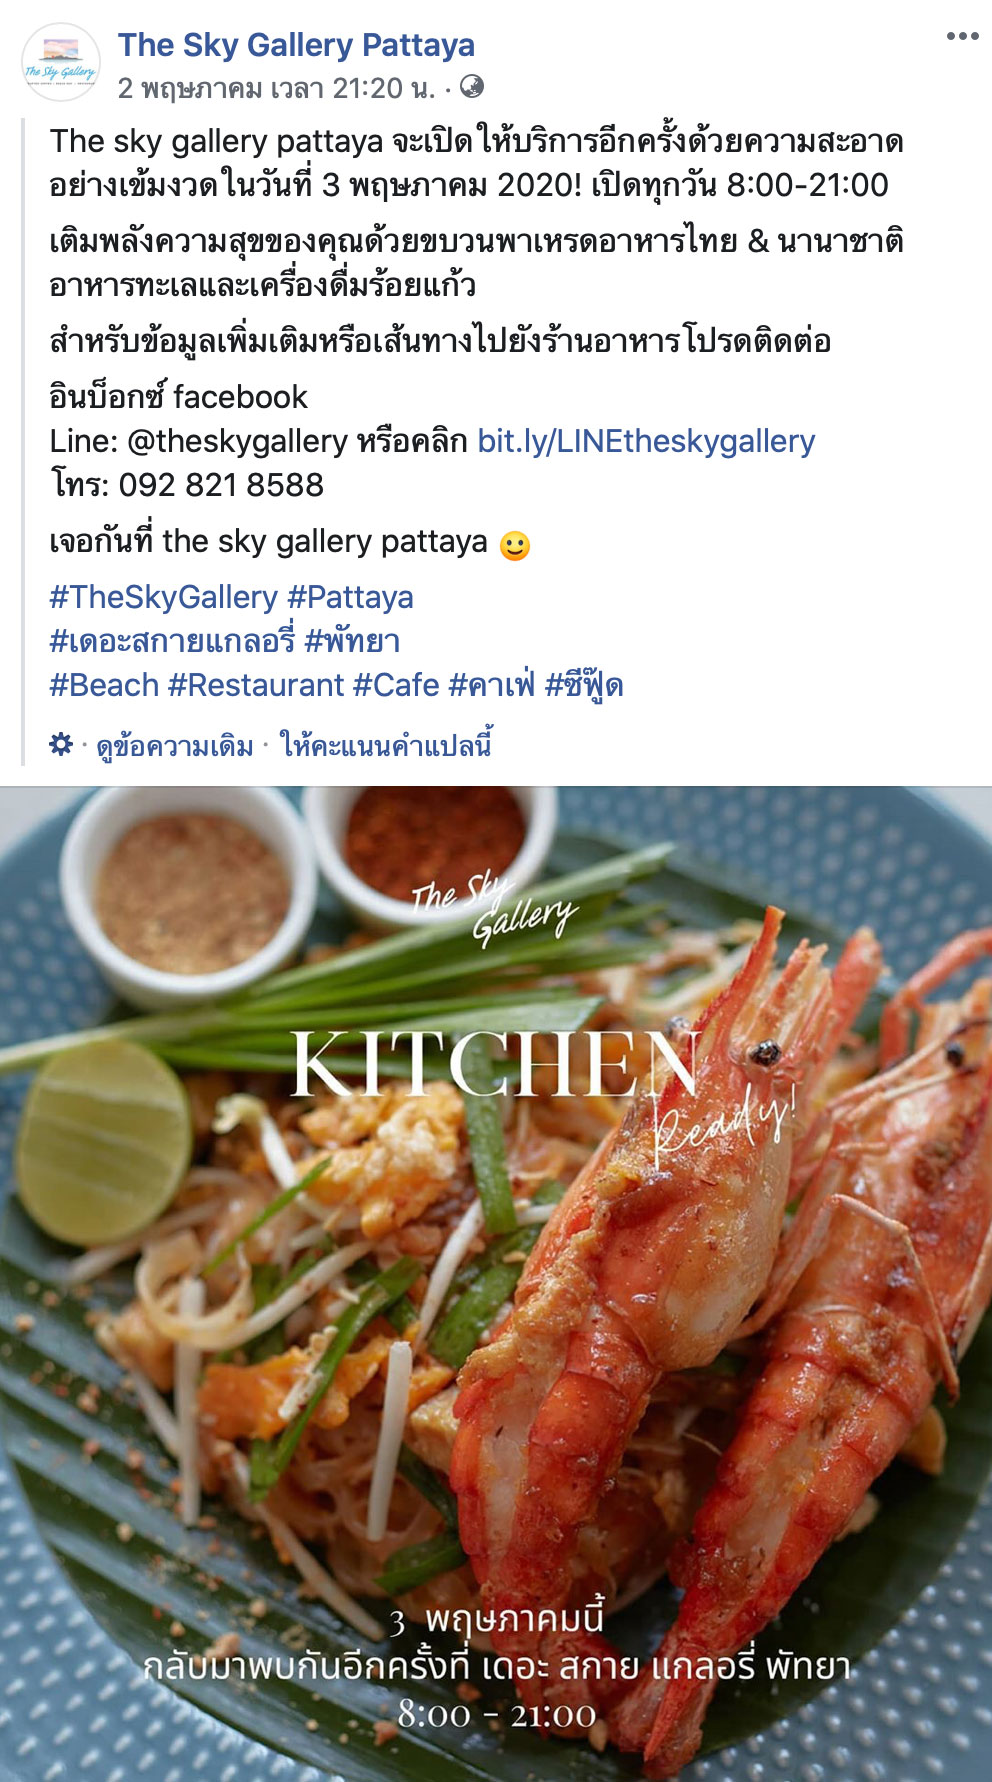
Task: Open the three-dot post options menu
Action: (962, 37)
